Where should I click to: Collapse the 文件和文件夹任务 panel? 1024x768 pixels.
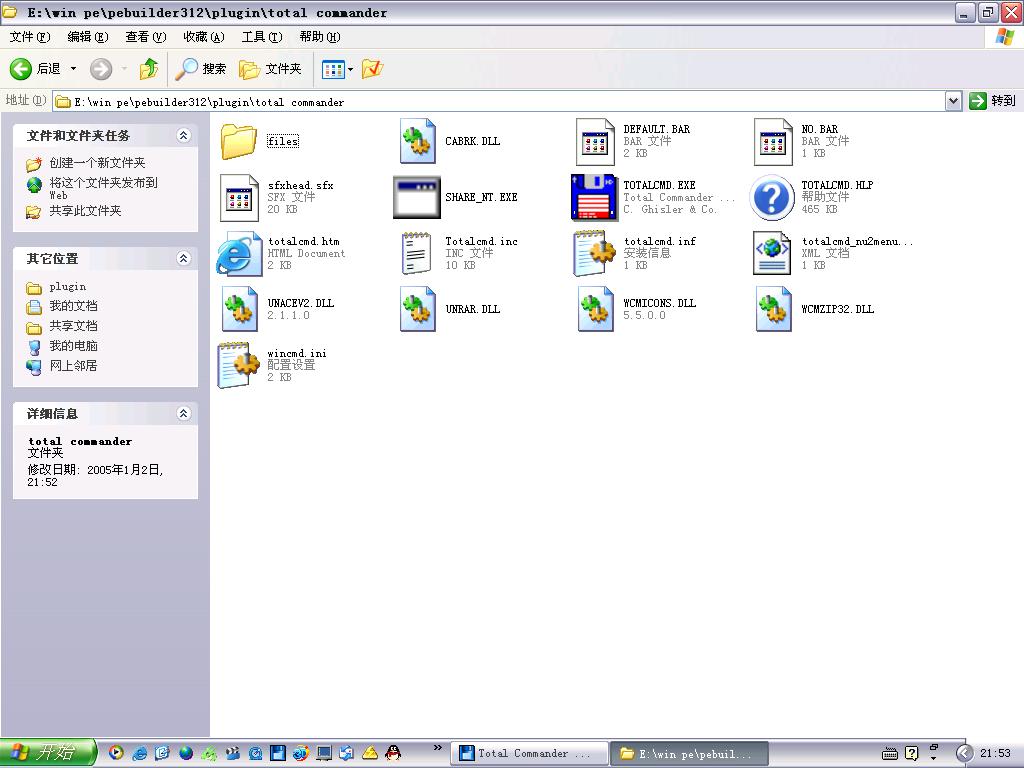pos(184,135)
